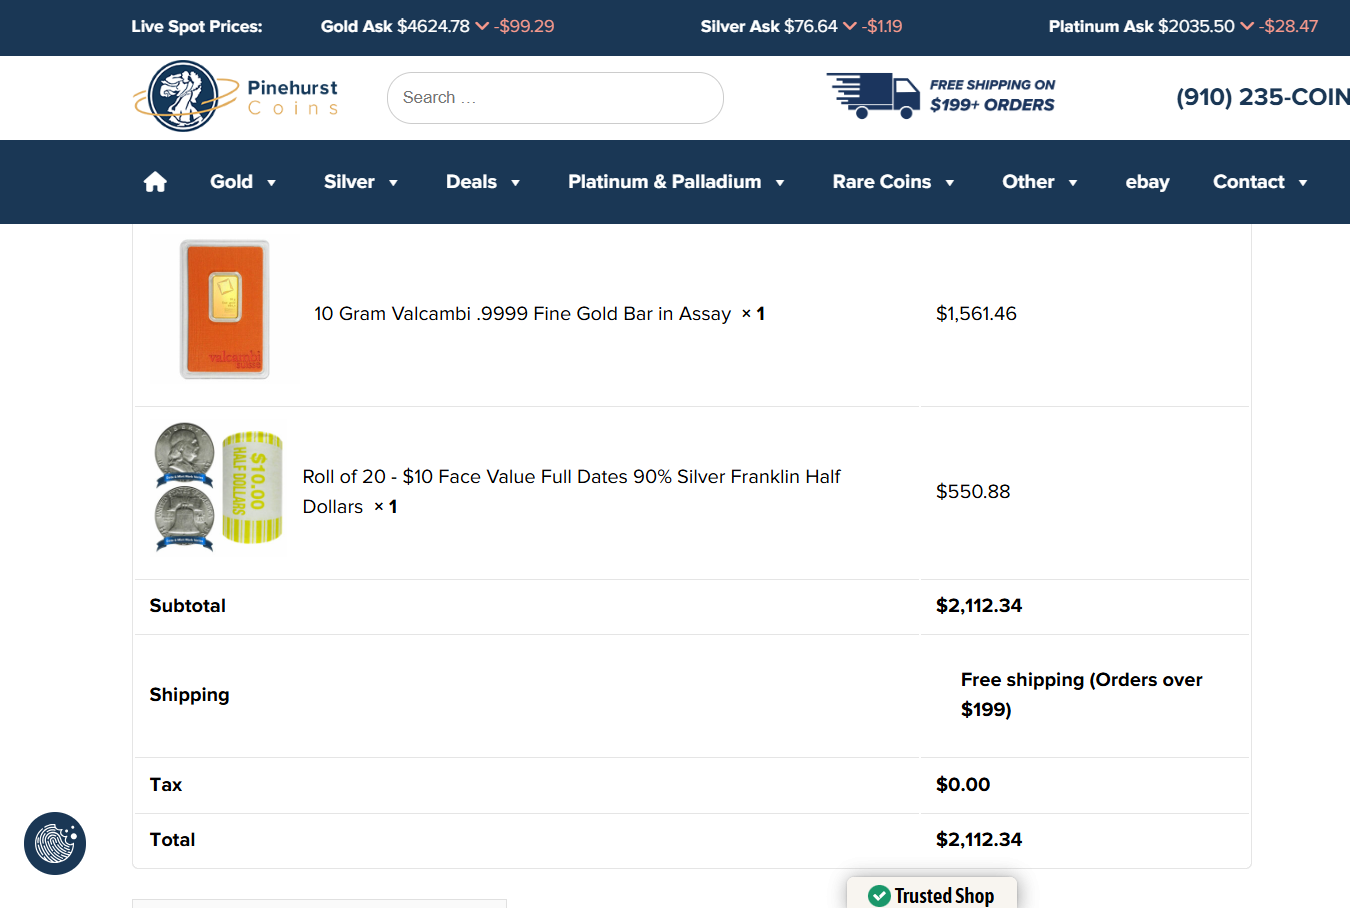1350x908 pixels.
Task: Open the fingerprint privacy settings icon
Action: pos(55,843)
